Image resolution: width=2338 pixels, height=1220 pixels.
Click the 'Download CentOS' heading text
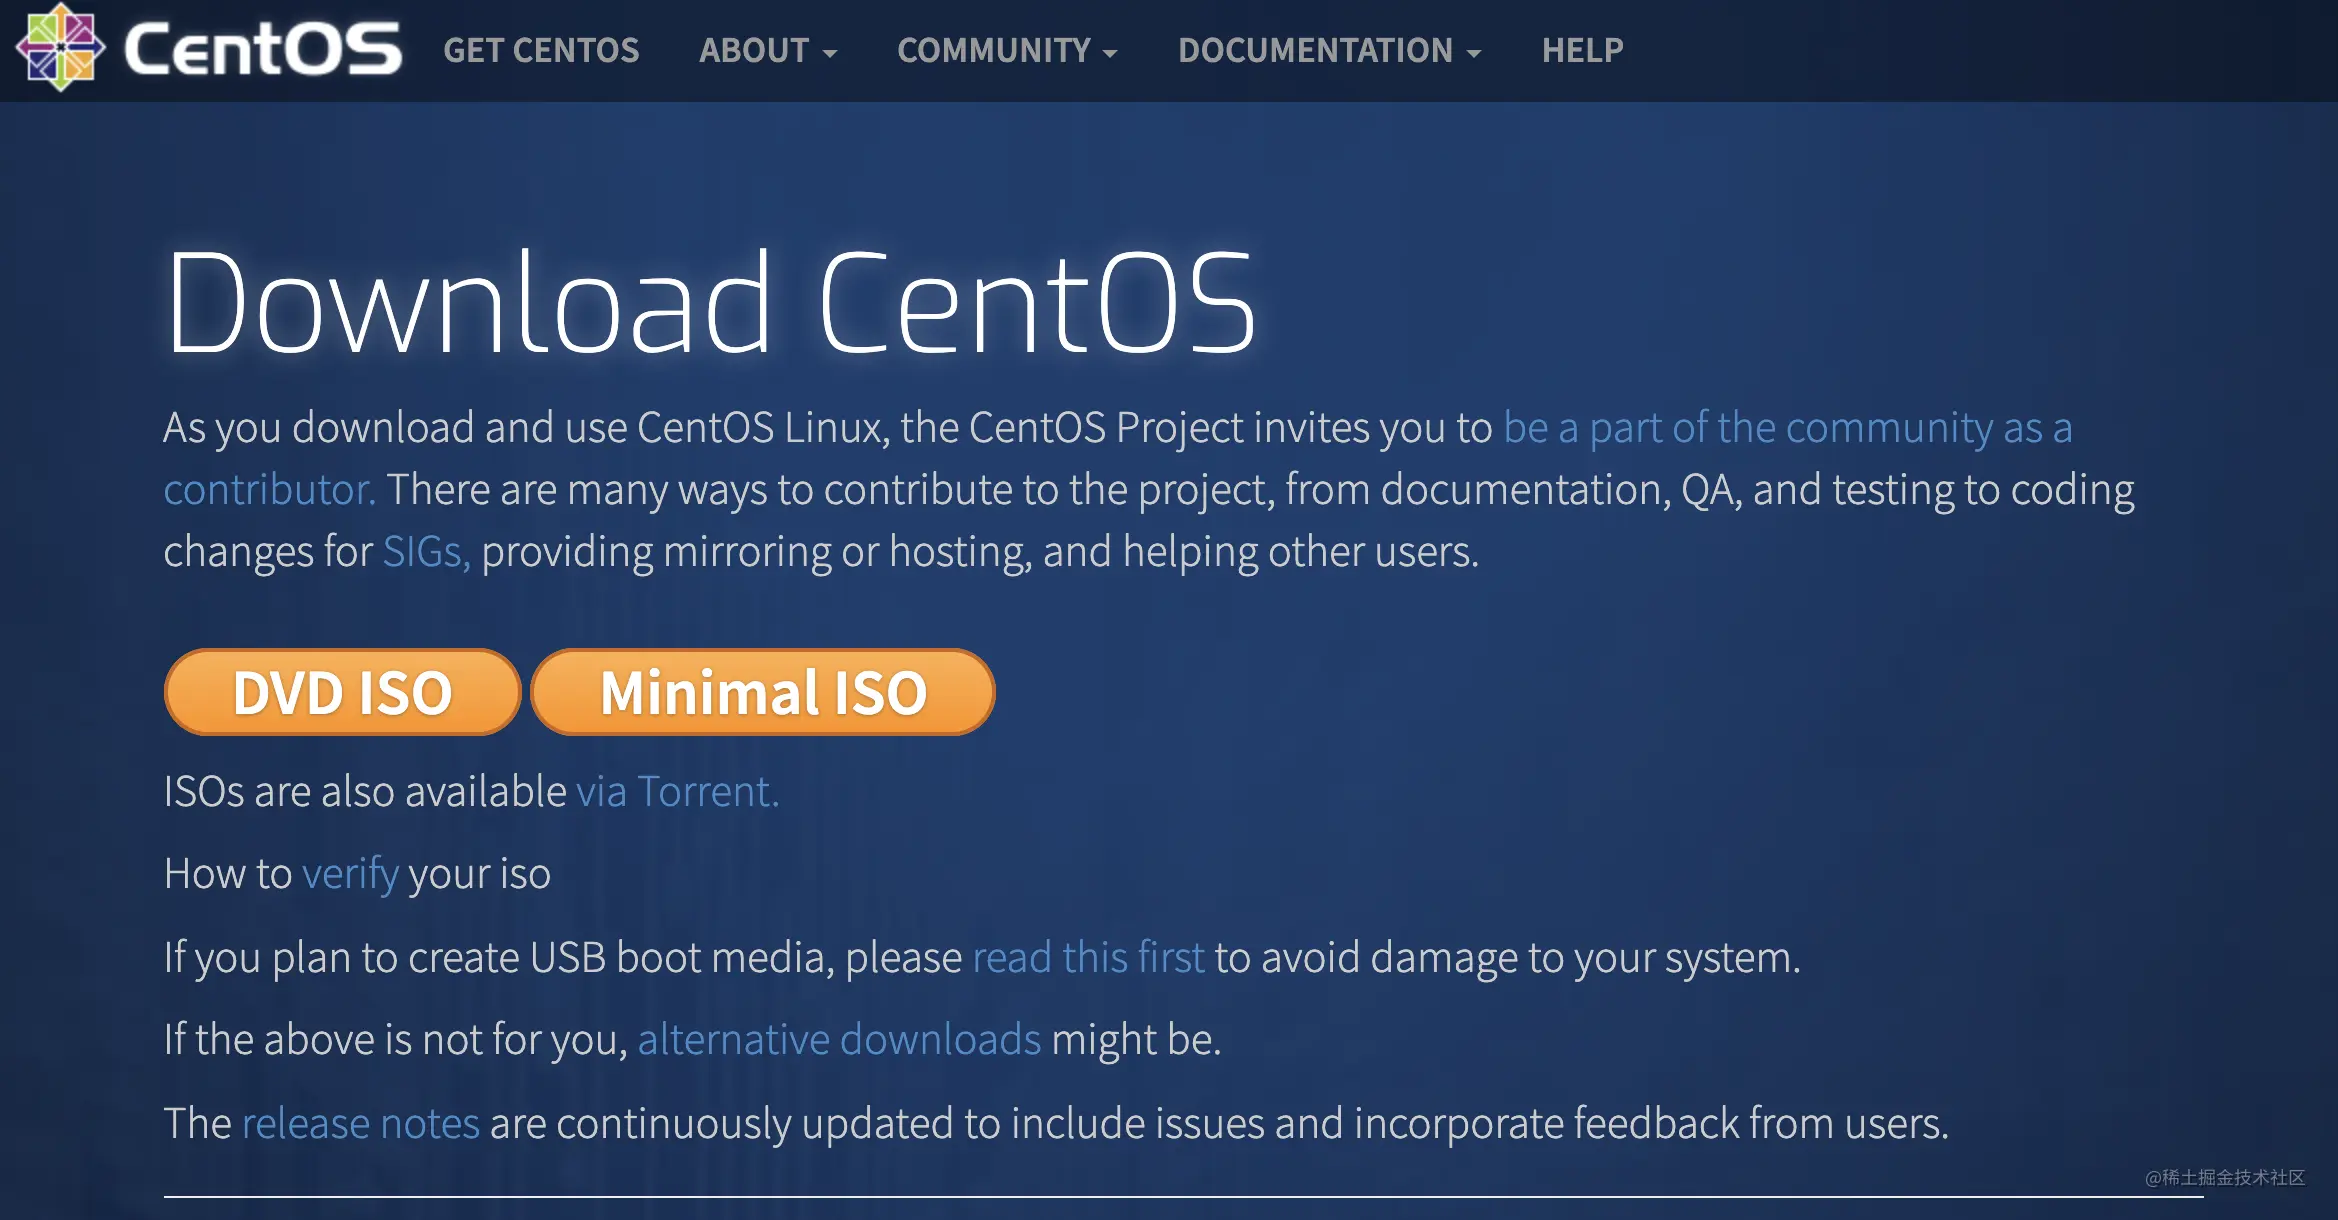[710, 302]
